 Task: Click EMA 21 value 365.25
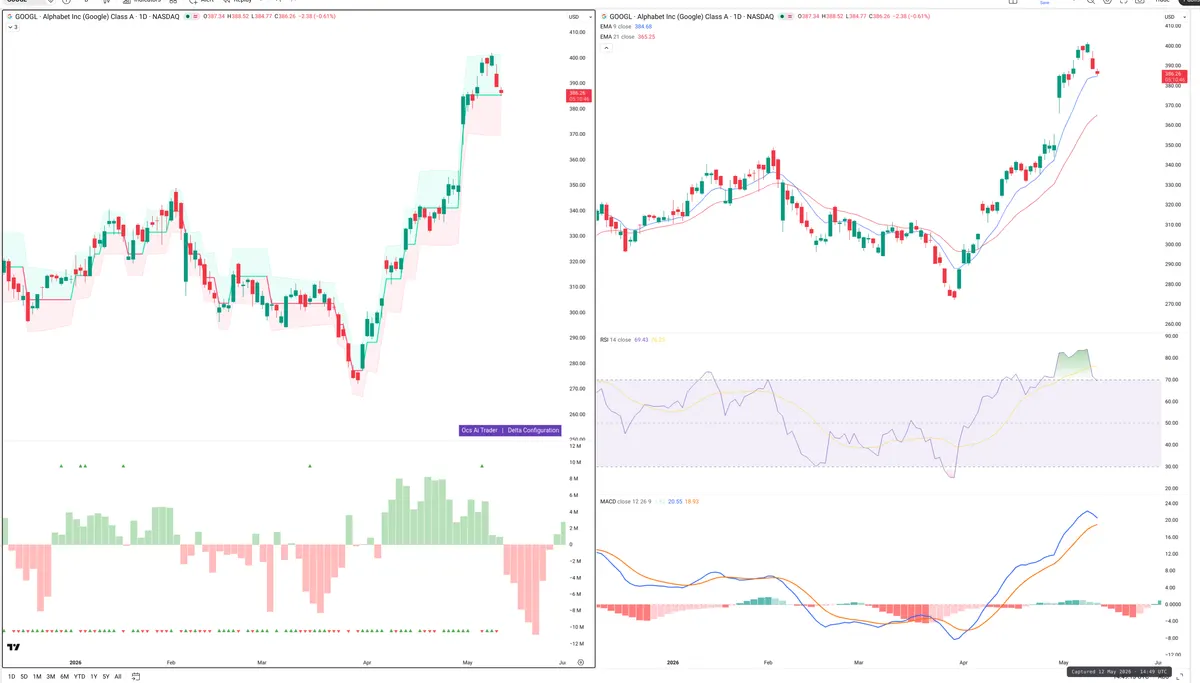(646, 37)
